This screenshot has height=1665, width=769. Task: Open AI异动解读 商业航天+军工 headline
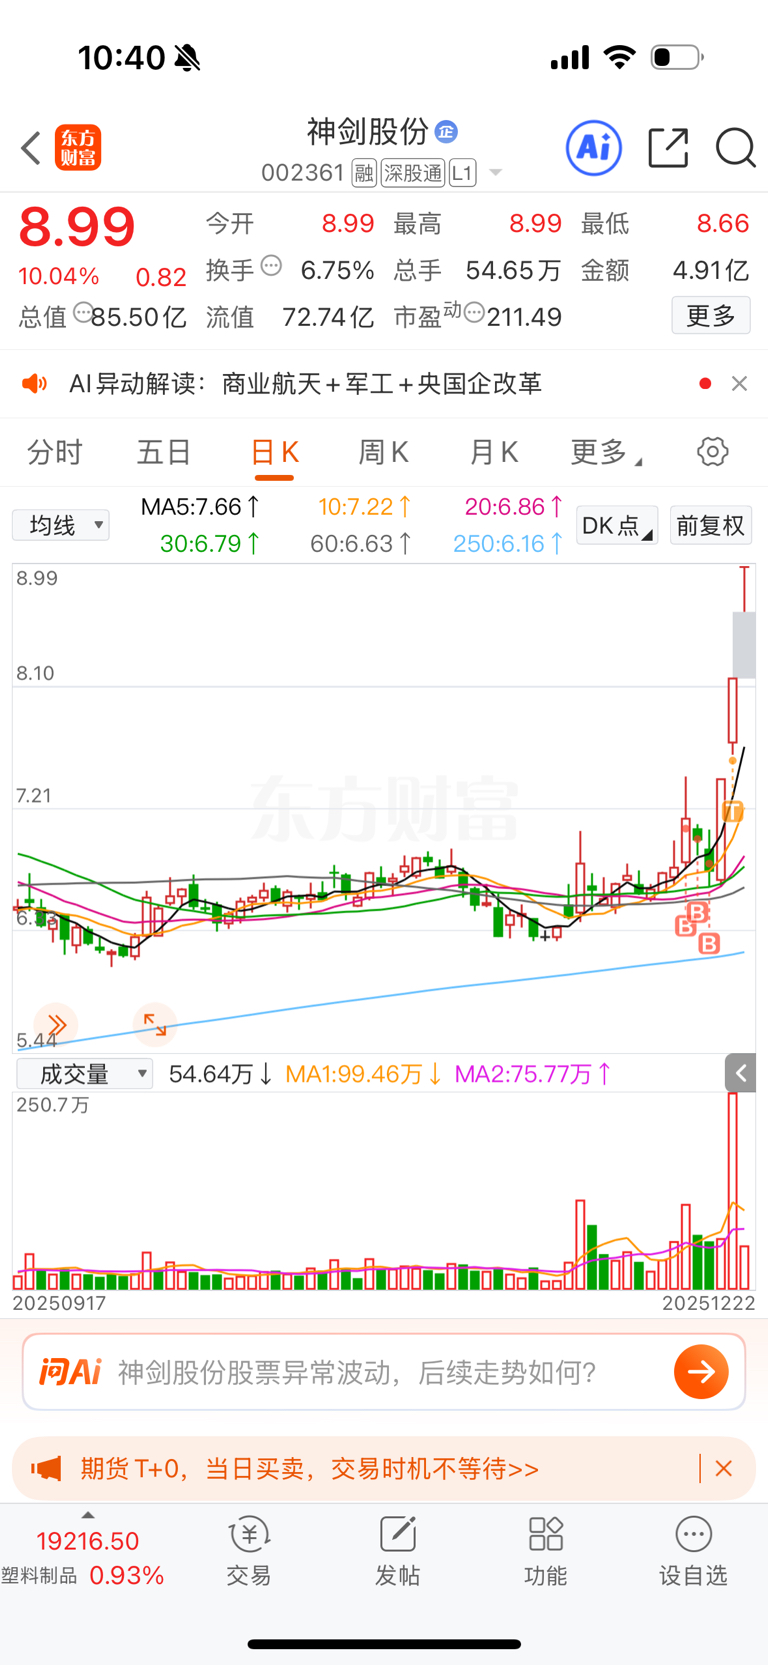(x=305, y=384)
